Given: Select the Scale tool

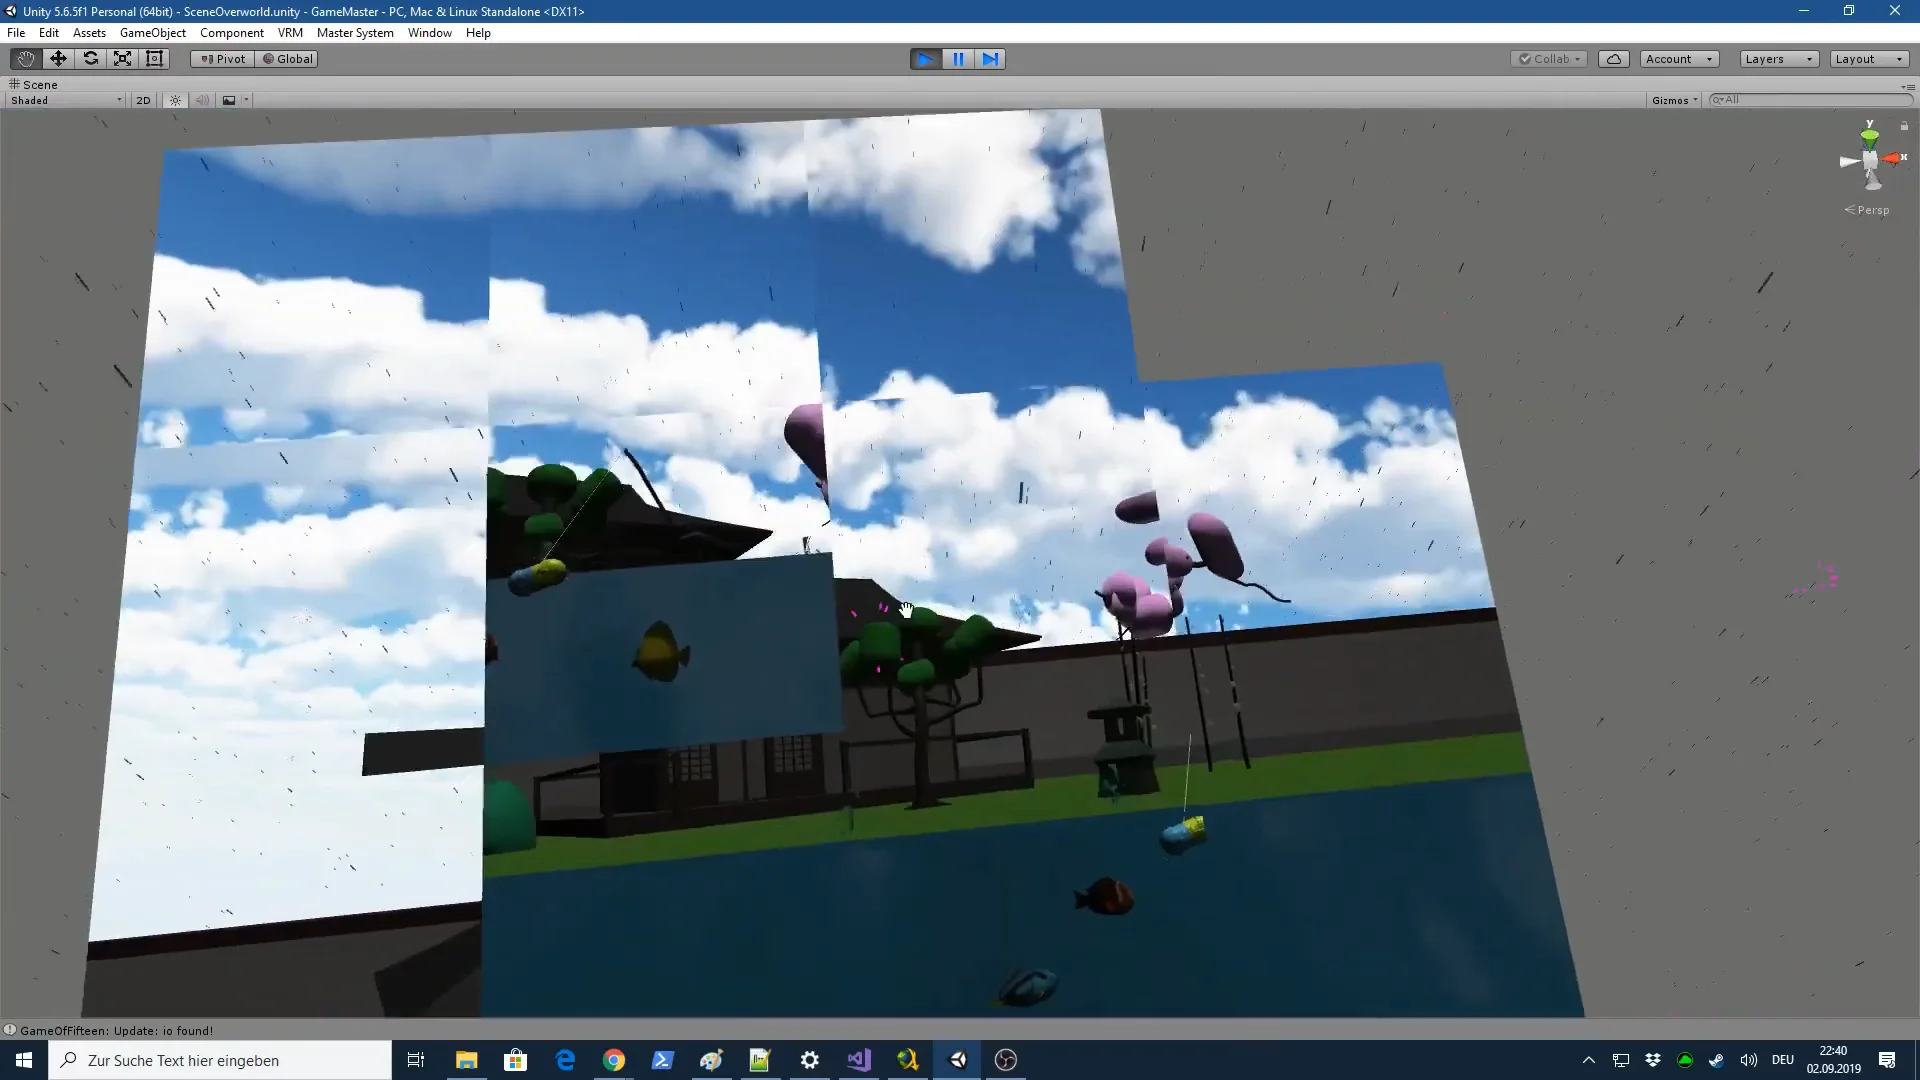Looking at the screenshot, I should (122, 58).
